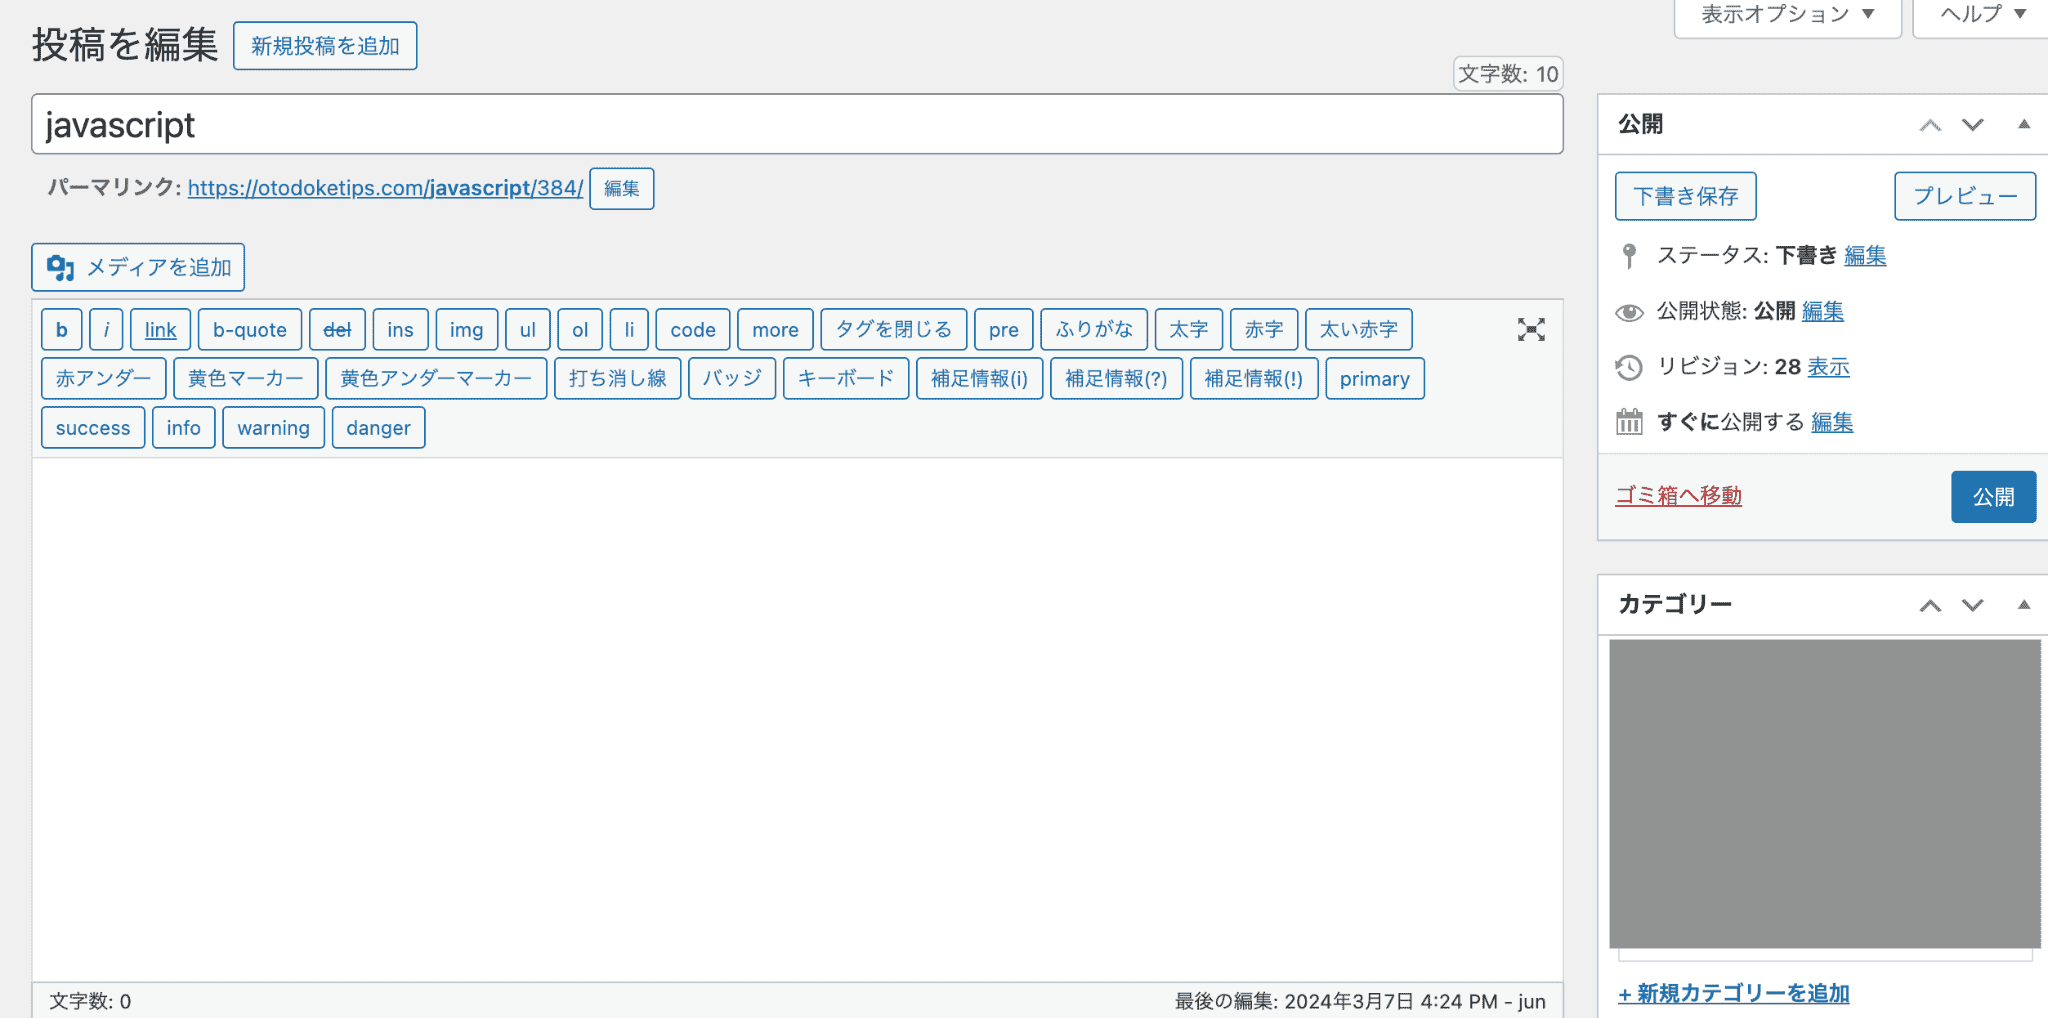Click the javascript title input field

[797, 125]
